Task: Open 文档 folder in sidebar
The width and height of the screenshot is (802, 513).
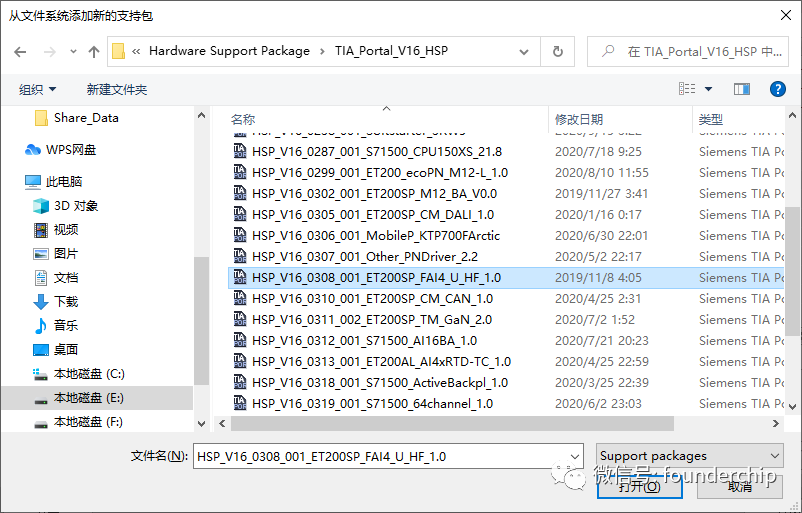Action: tap(56, 278)
